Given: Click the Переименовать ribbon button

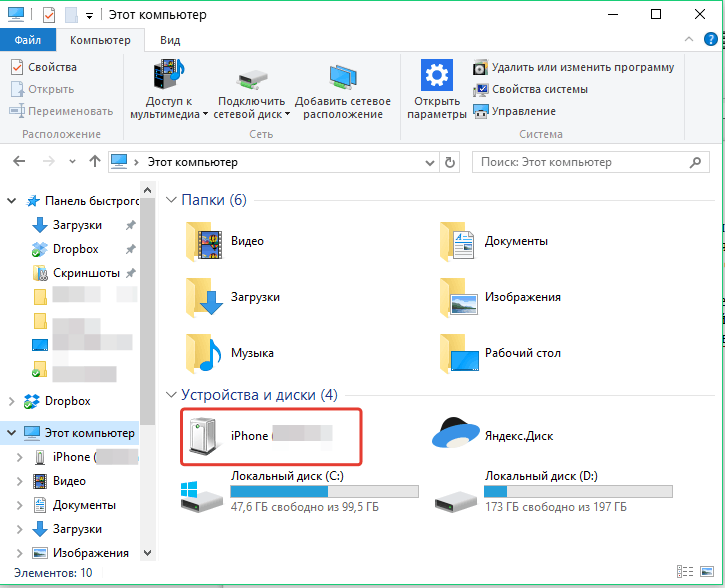Looking at the screenshot, I should pyautogui.click(x=61, y=111).
